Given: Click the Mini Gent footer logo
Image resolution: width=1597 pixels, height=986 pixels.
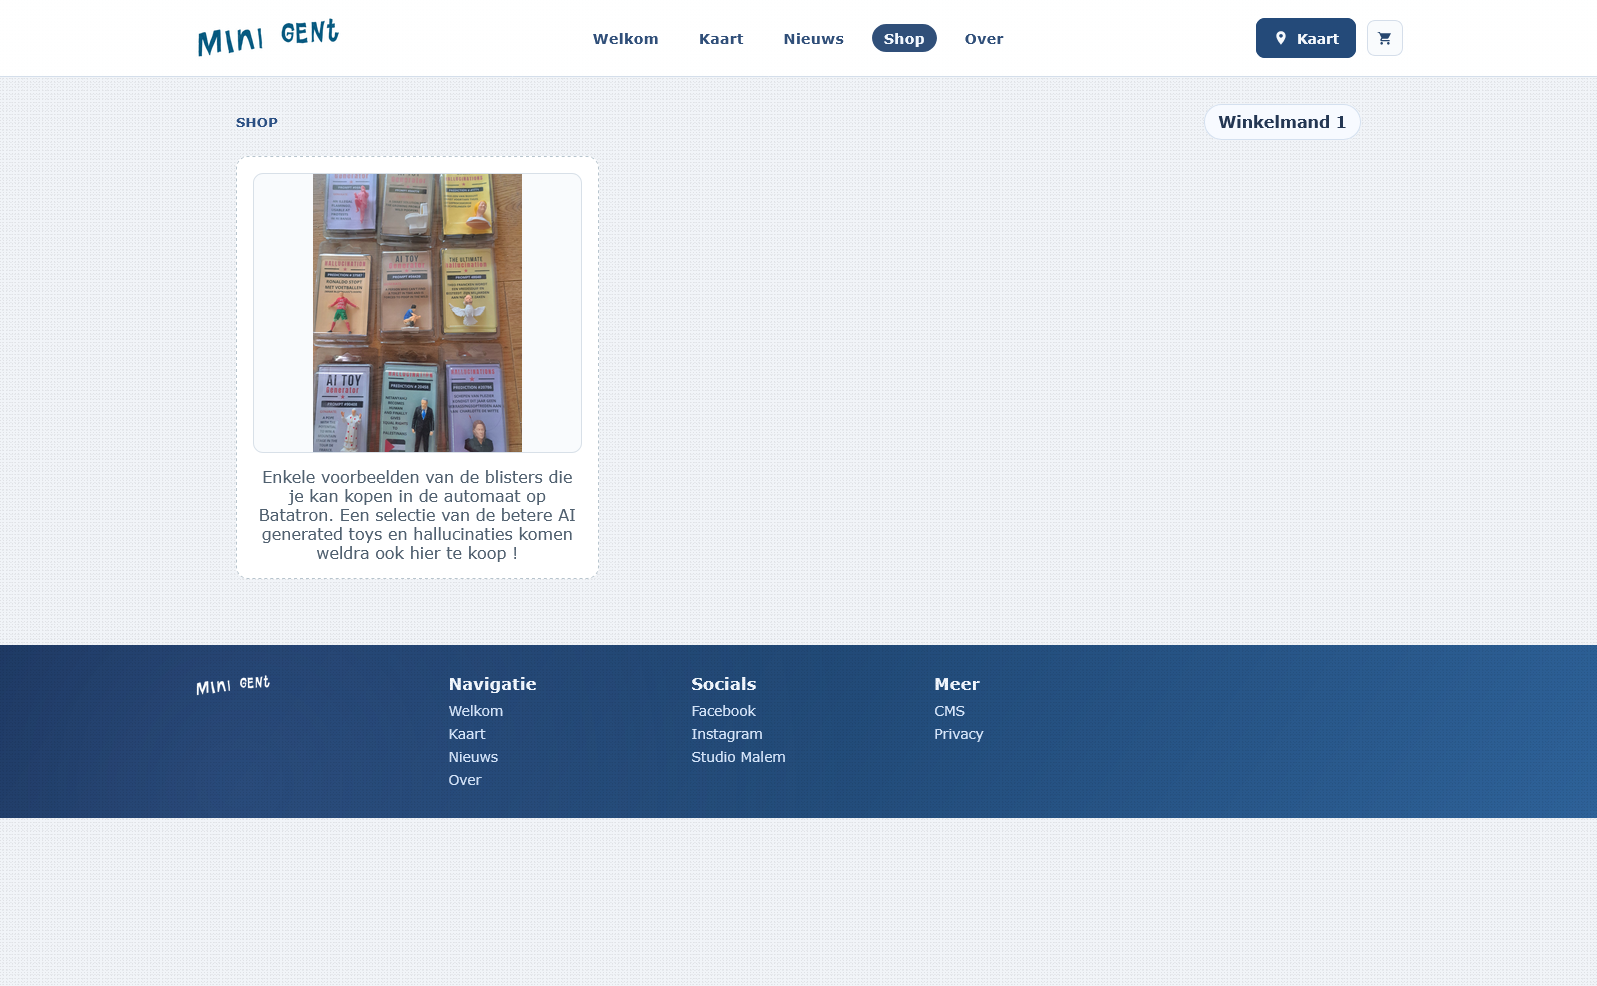Looking at the screenshot, I should click(x=233, y=685).
